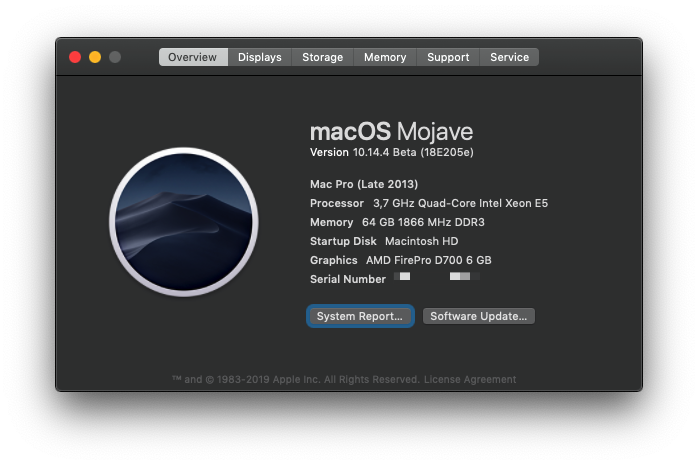Click the macOS Mojave title
The height and width of the screenshot is (465, 698).
click(x=391, y=132)
